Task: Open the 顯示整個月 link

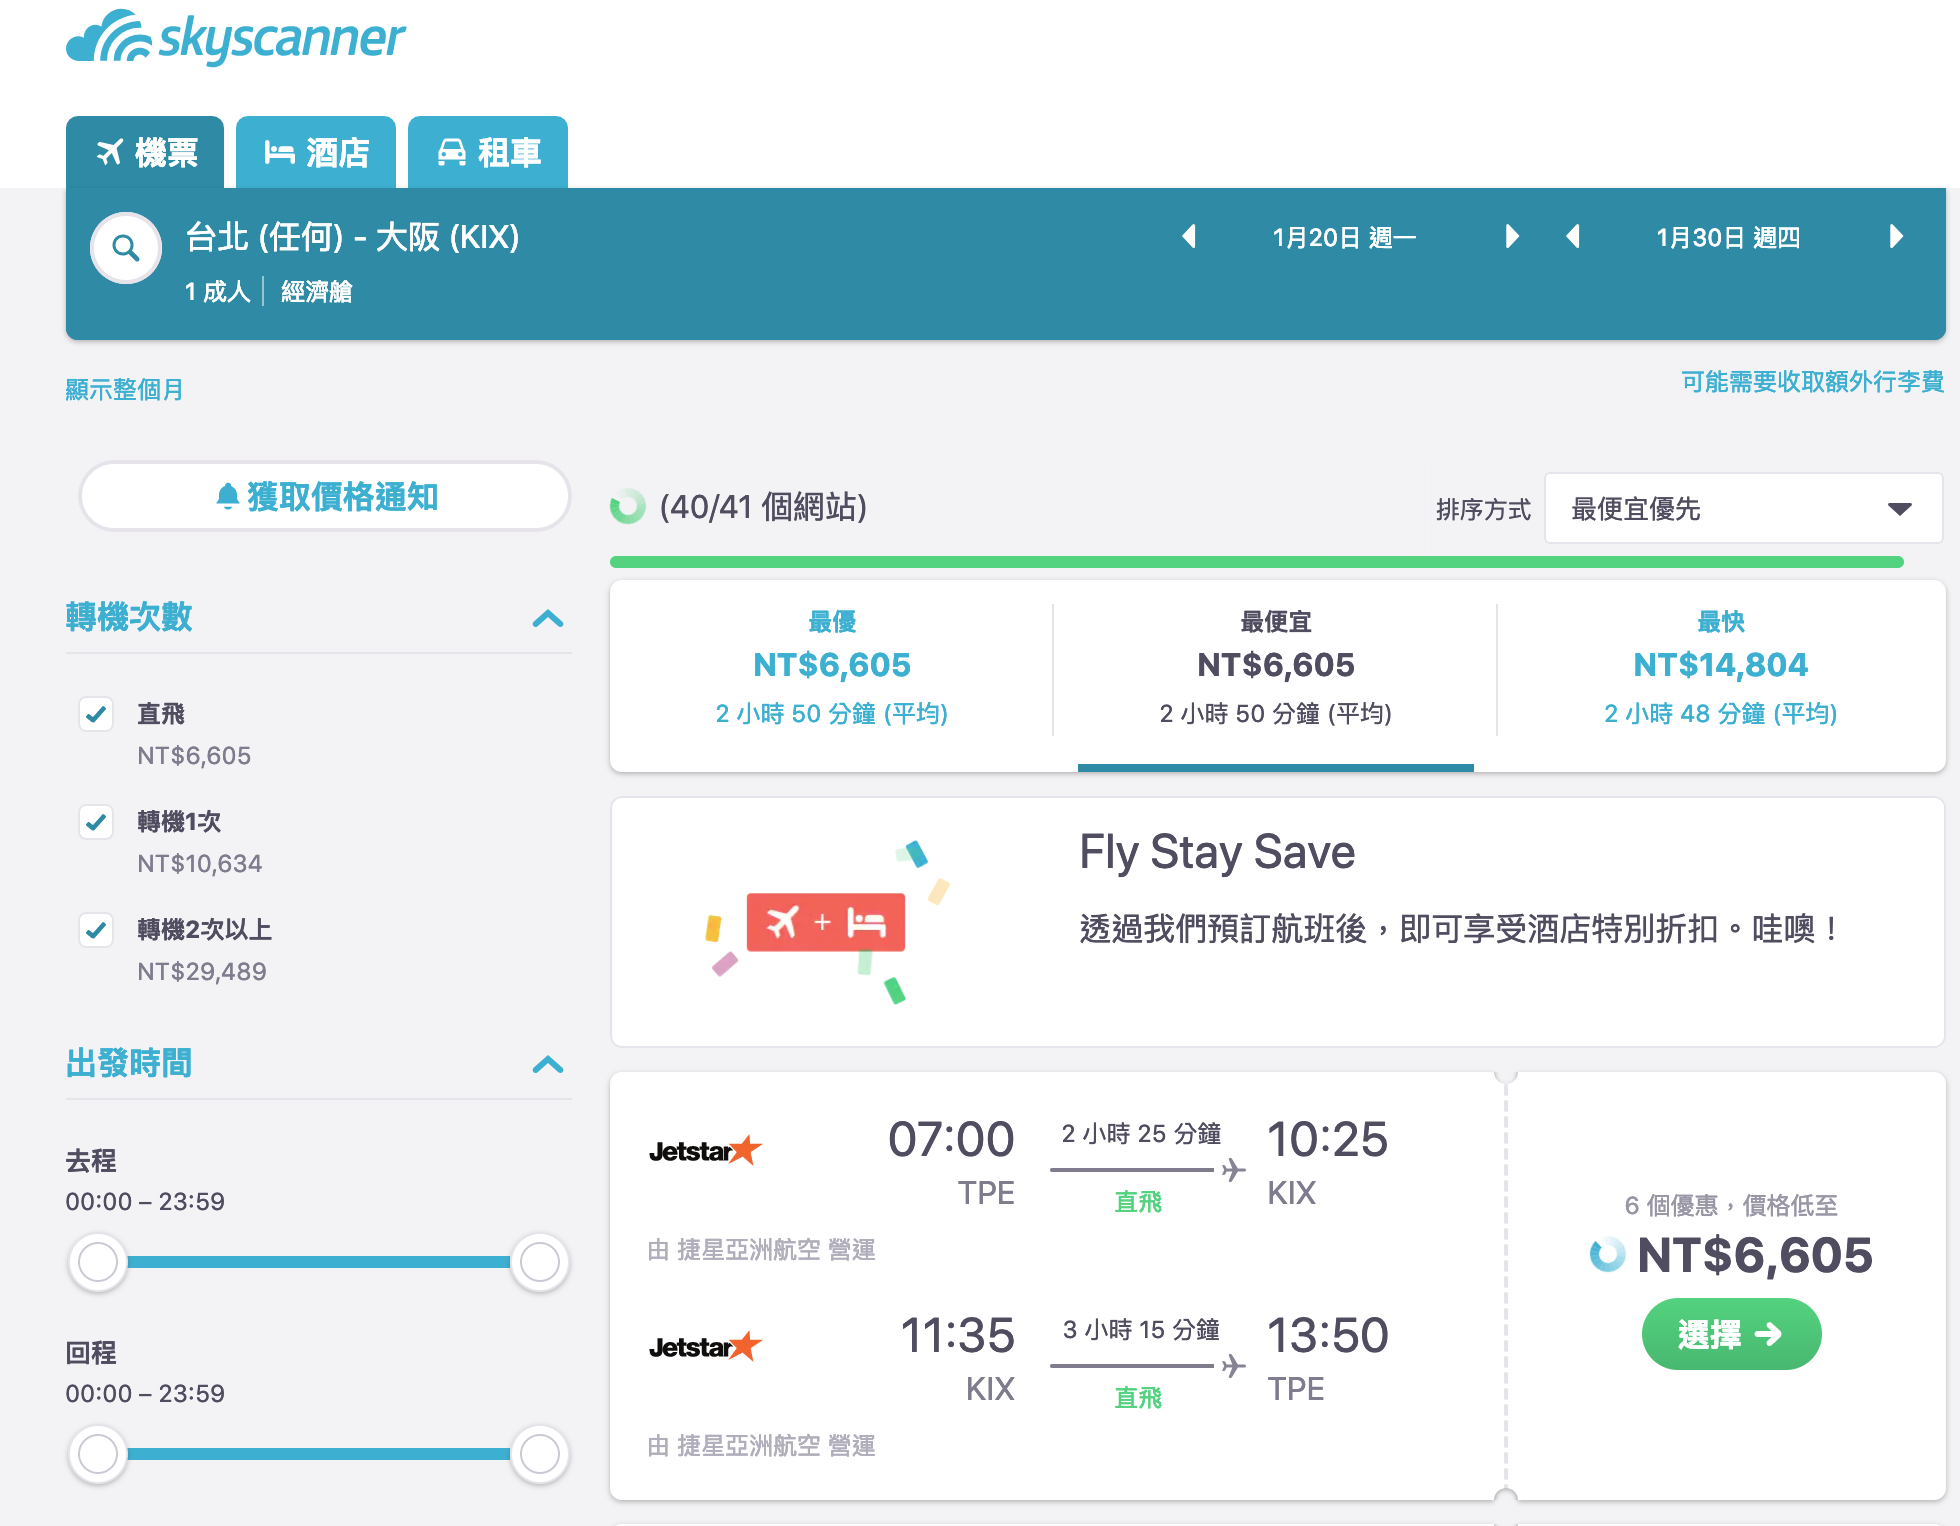Action: click(124, 389)
